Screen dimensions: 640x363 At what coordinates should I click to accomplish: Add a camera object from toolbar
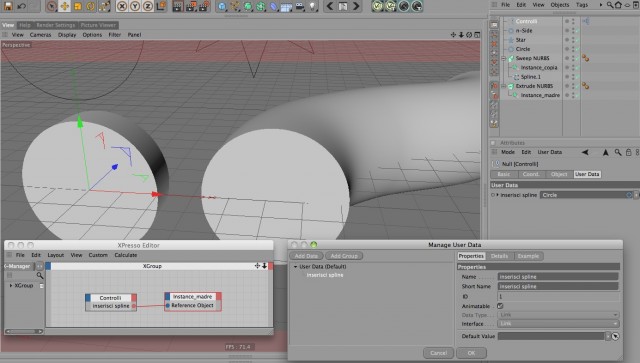300,6
